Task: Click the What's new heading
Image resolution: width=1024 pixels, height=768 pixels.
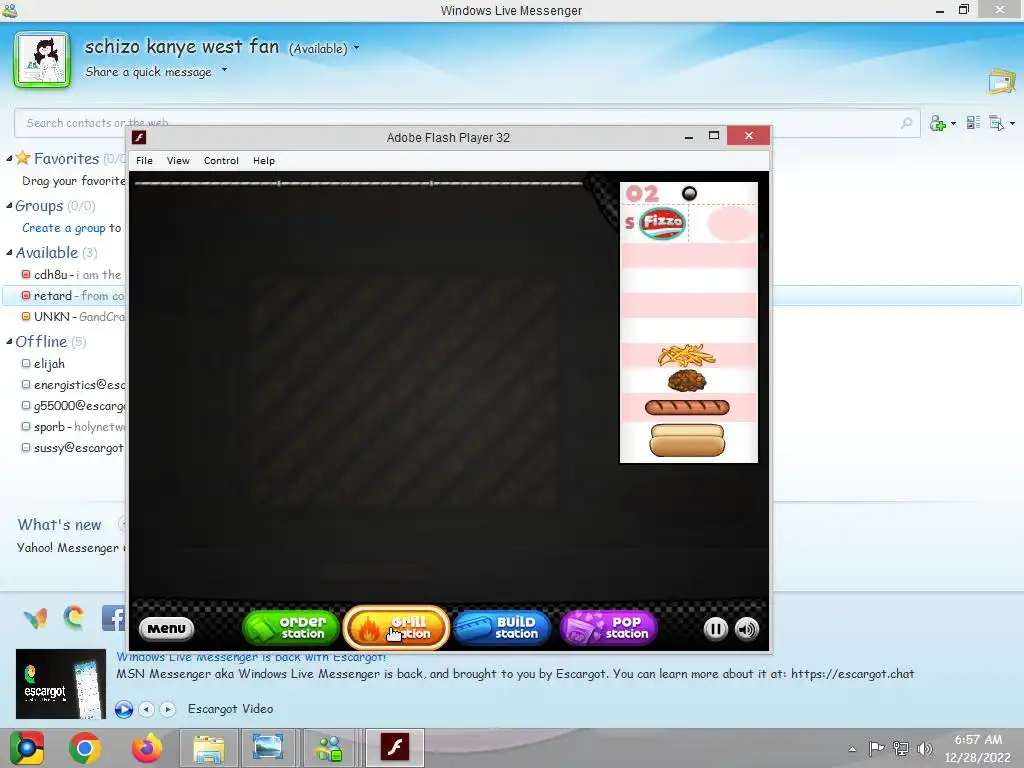Action: 59,524
